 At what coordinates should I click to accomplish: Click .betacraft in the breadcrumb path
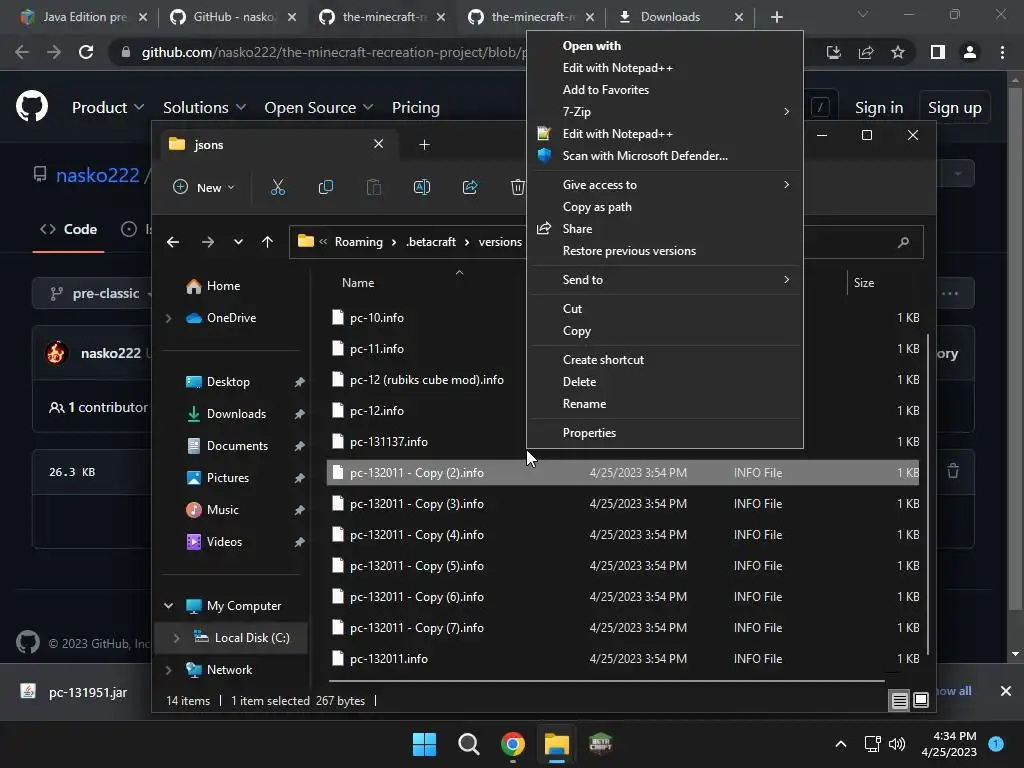[x=431, y=242]
